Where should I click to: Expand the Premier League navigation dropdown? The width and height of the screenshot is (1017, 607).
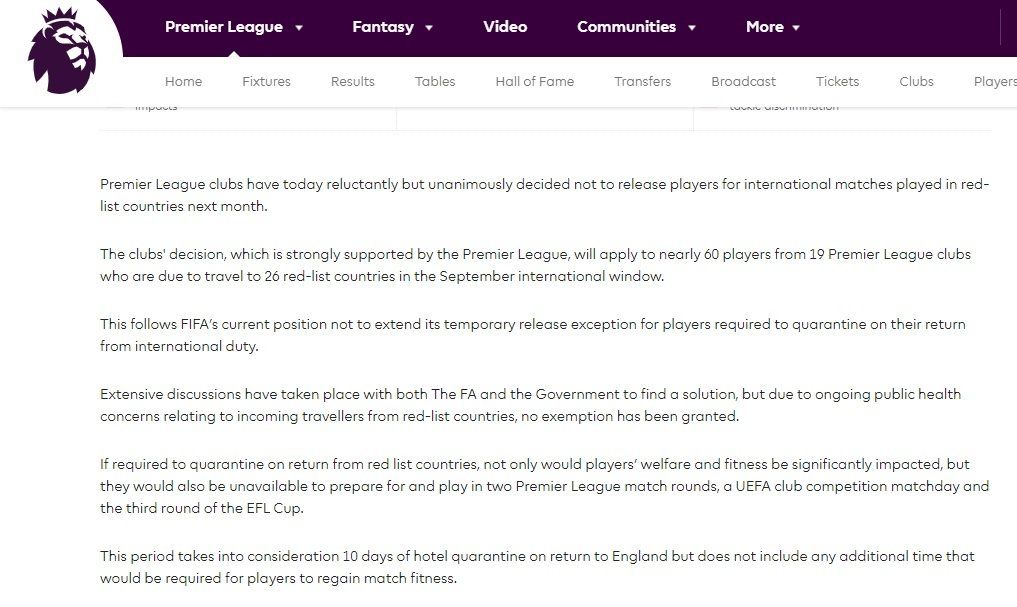tap(299, 27)
